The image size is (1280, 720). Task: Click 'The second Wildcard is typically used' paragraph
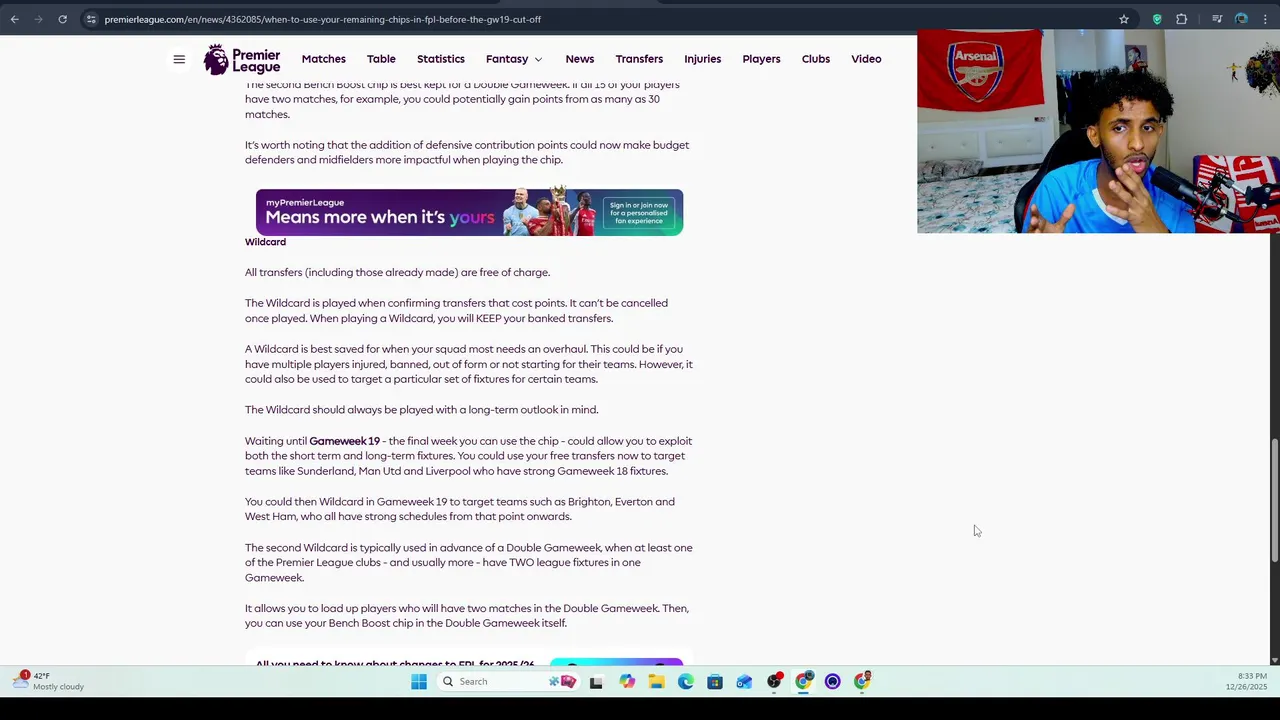pyautogui.click(x=469, y=563)
